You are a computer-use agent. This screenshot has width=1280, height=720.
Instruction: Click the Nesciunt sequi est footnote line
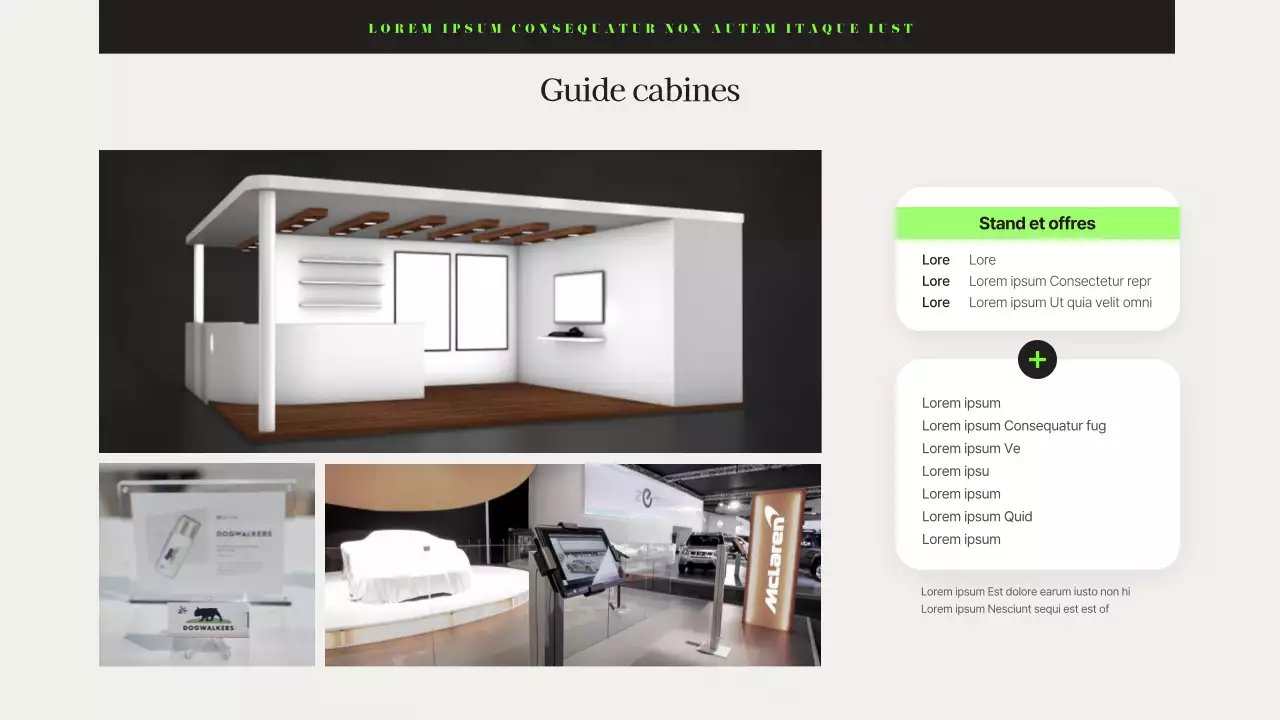coord(1014,609)
